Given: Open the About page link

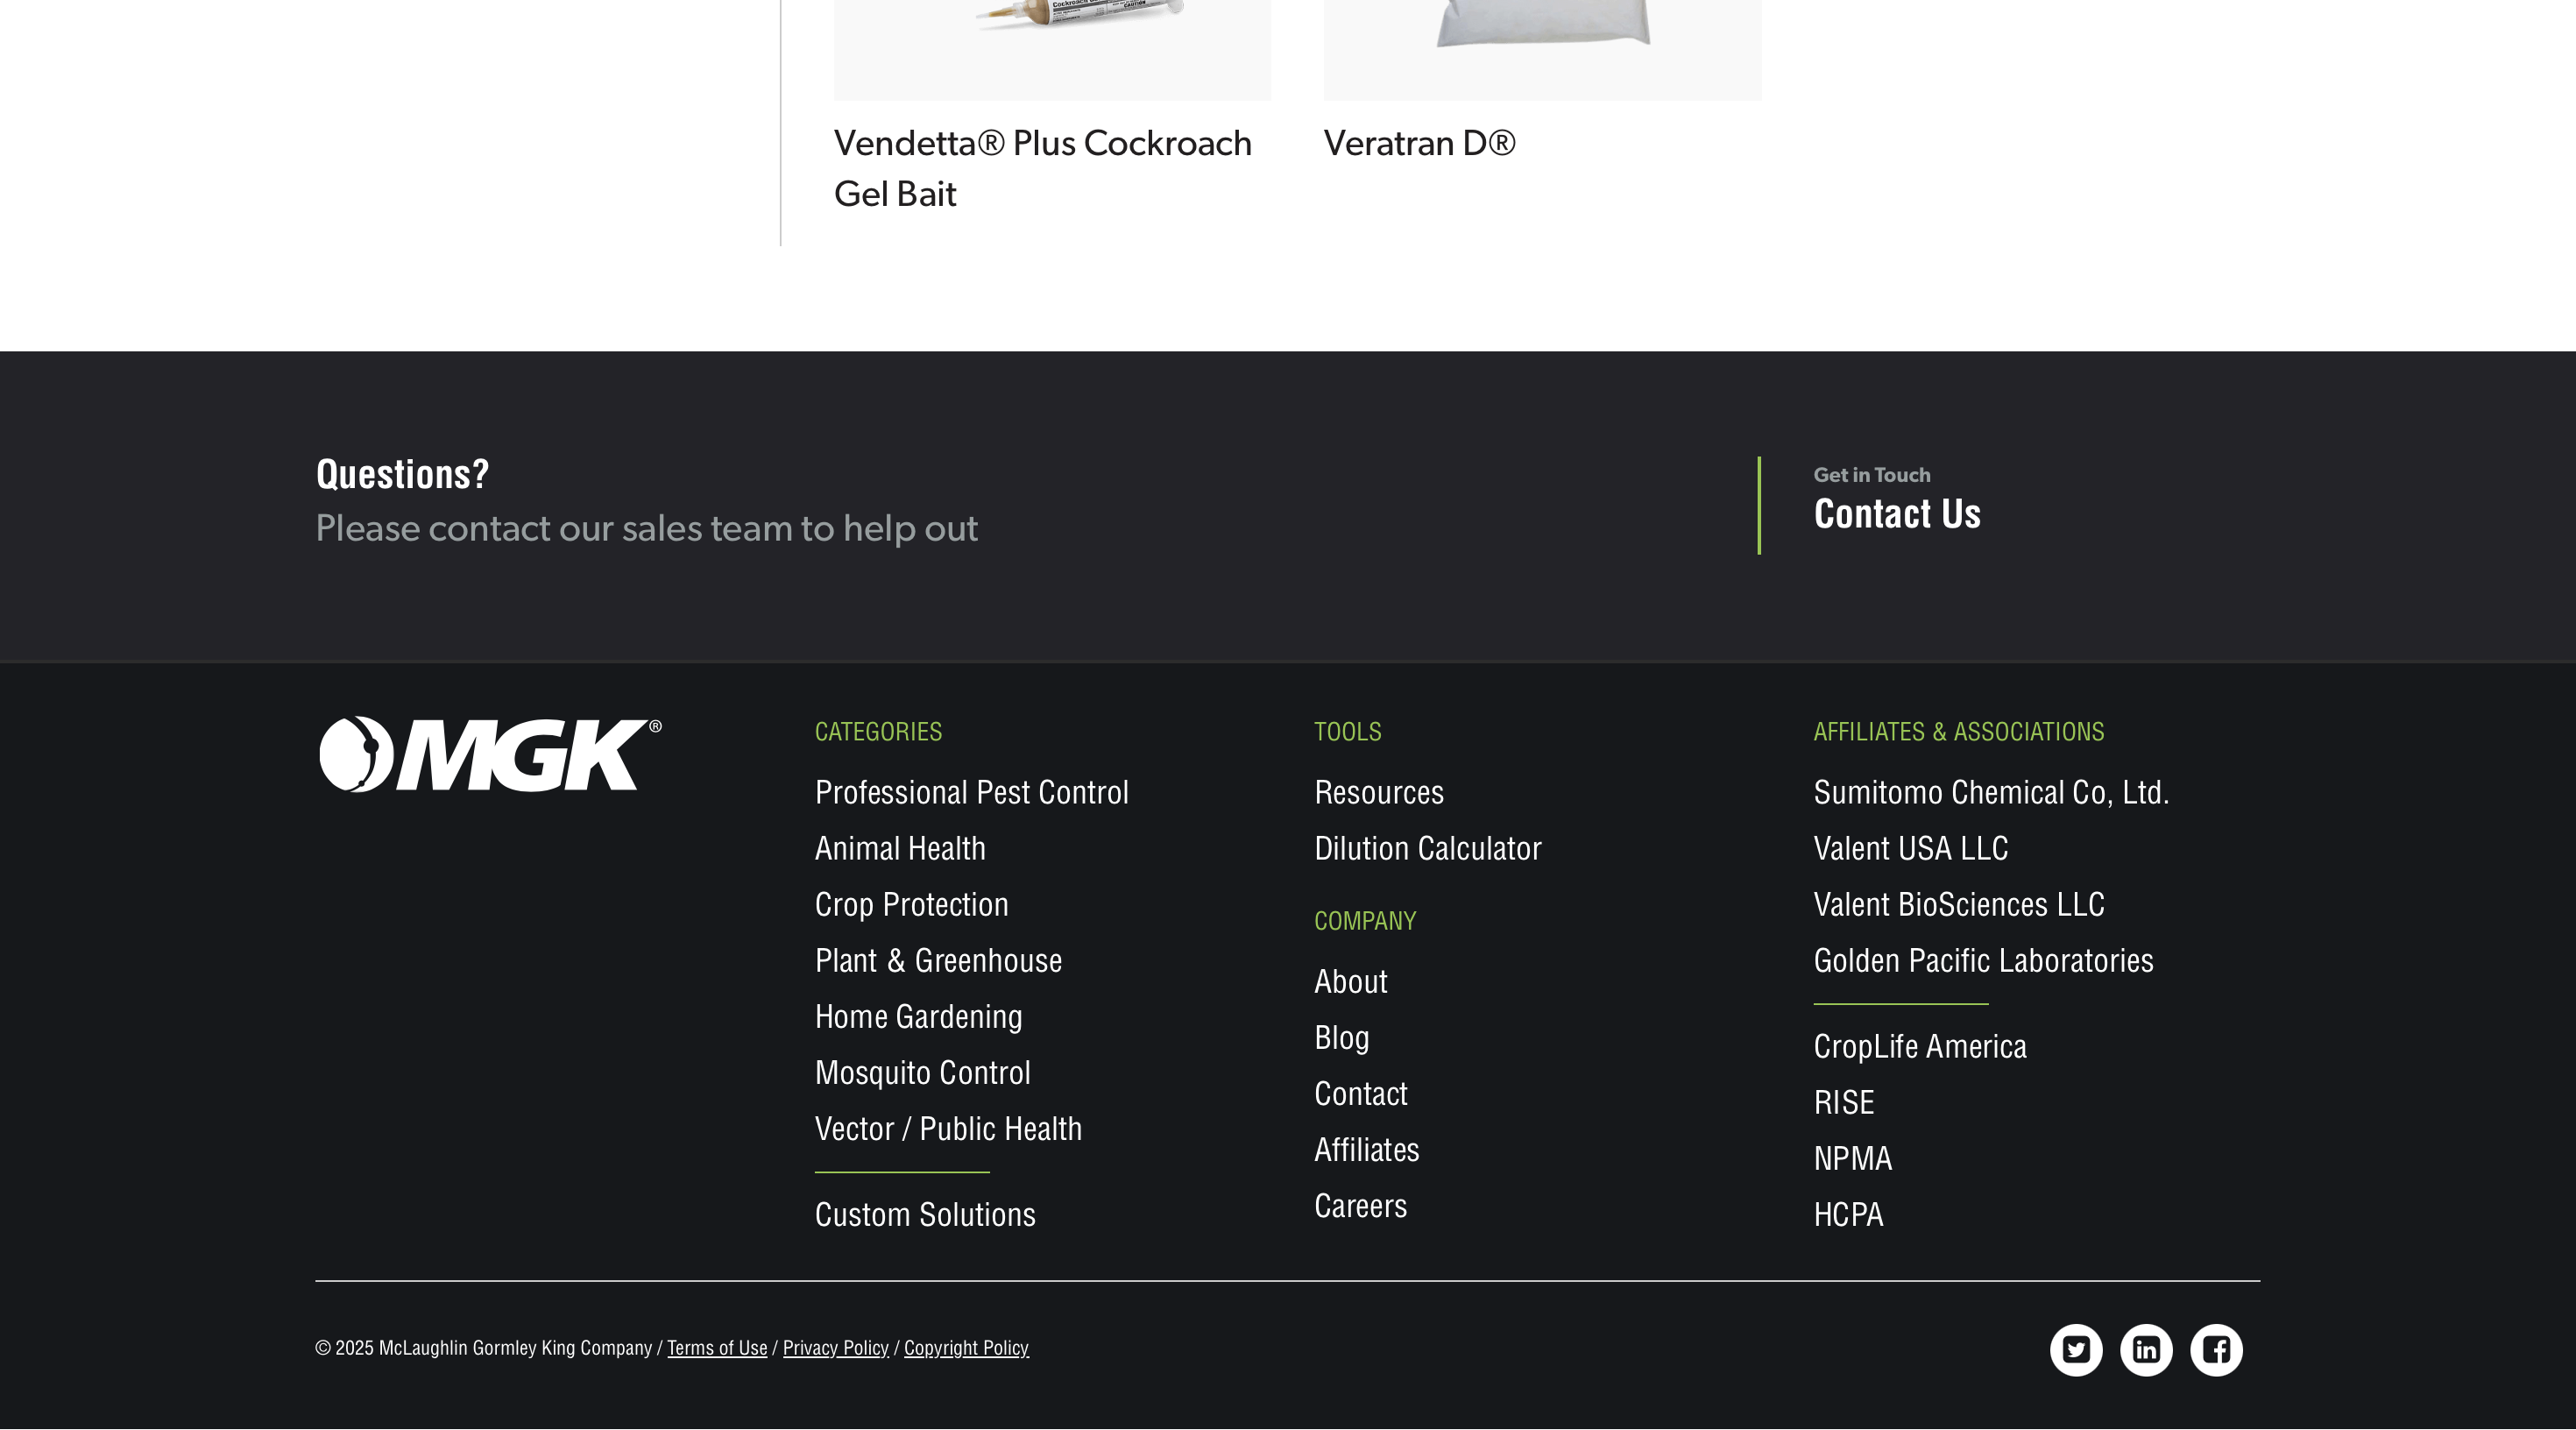Looking at the screenshot, I should (1351, 982).
